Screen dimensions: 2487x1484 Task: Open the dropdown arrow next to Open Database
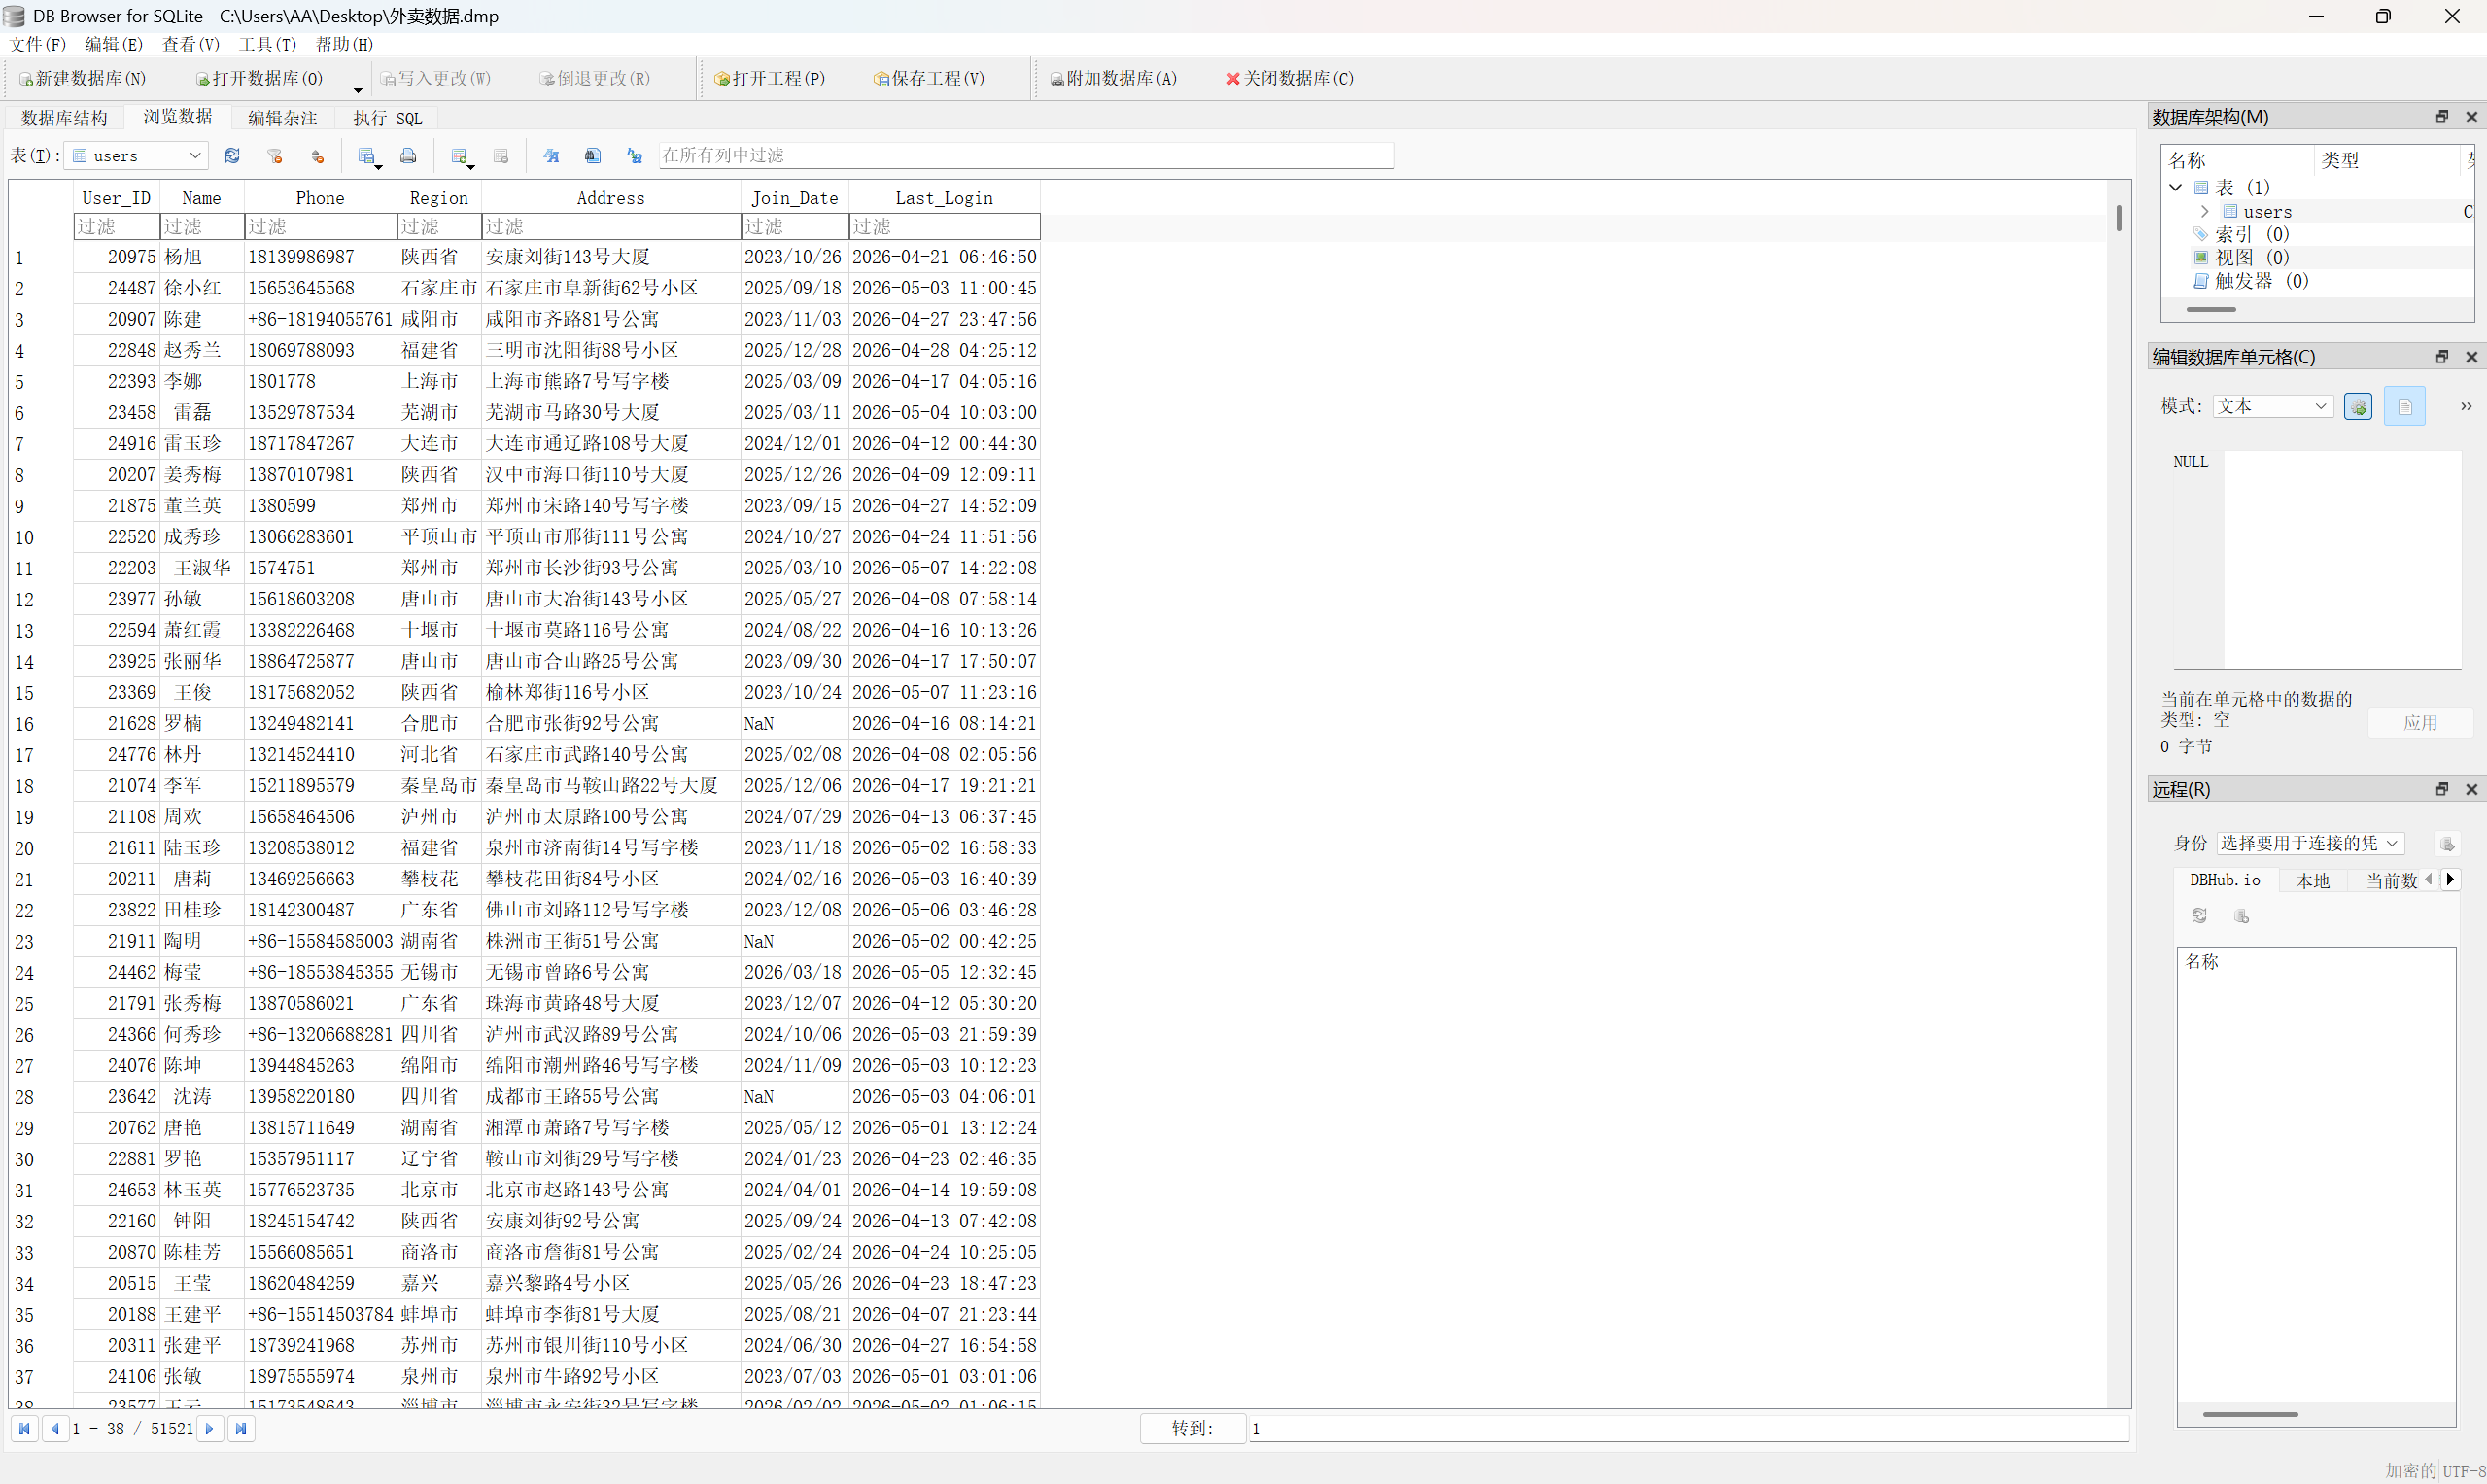pos(358,89)
